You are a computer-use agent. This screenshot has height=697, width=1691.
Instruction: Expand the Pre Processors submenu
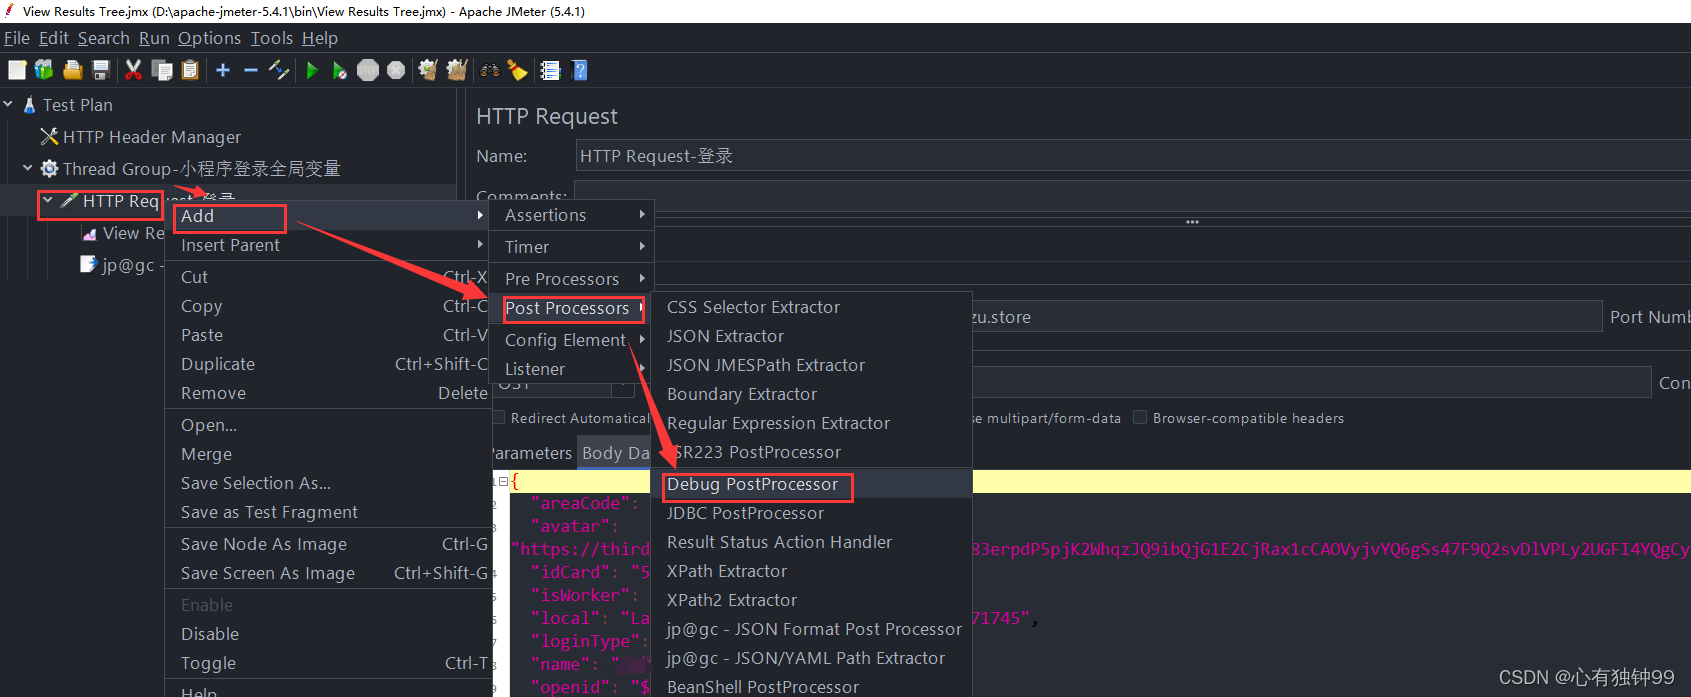pyautogui.click(x=571, y=279)
